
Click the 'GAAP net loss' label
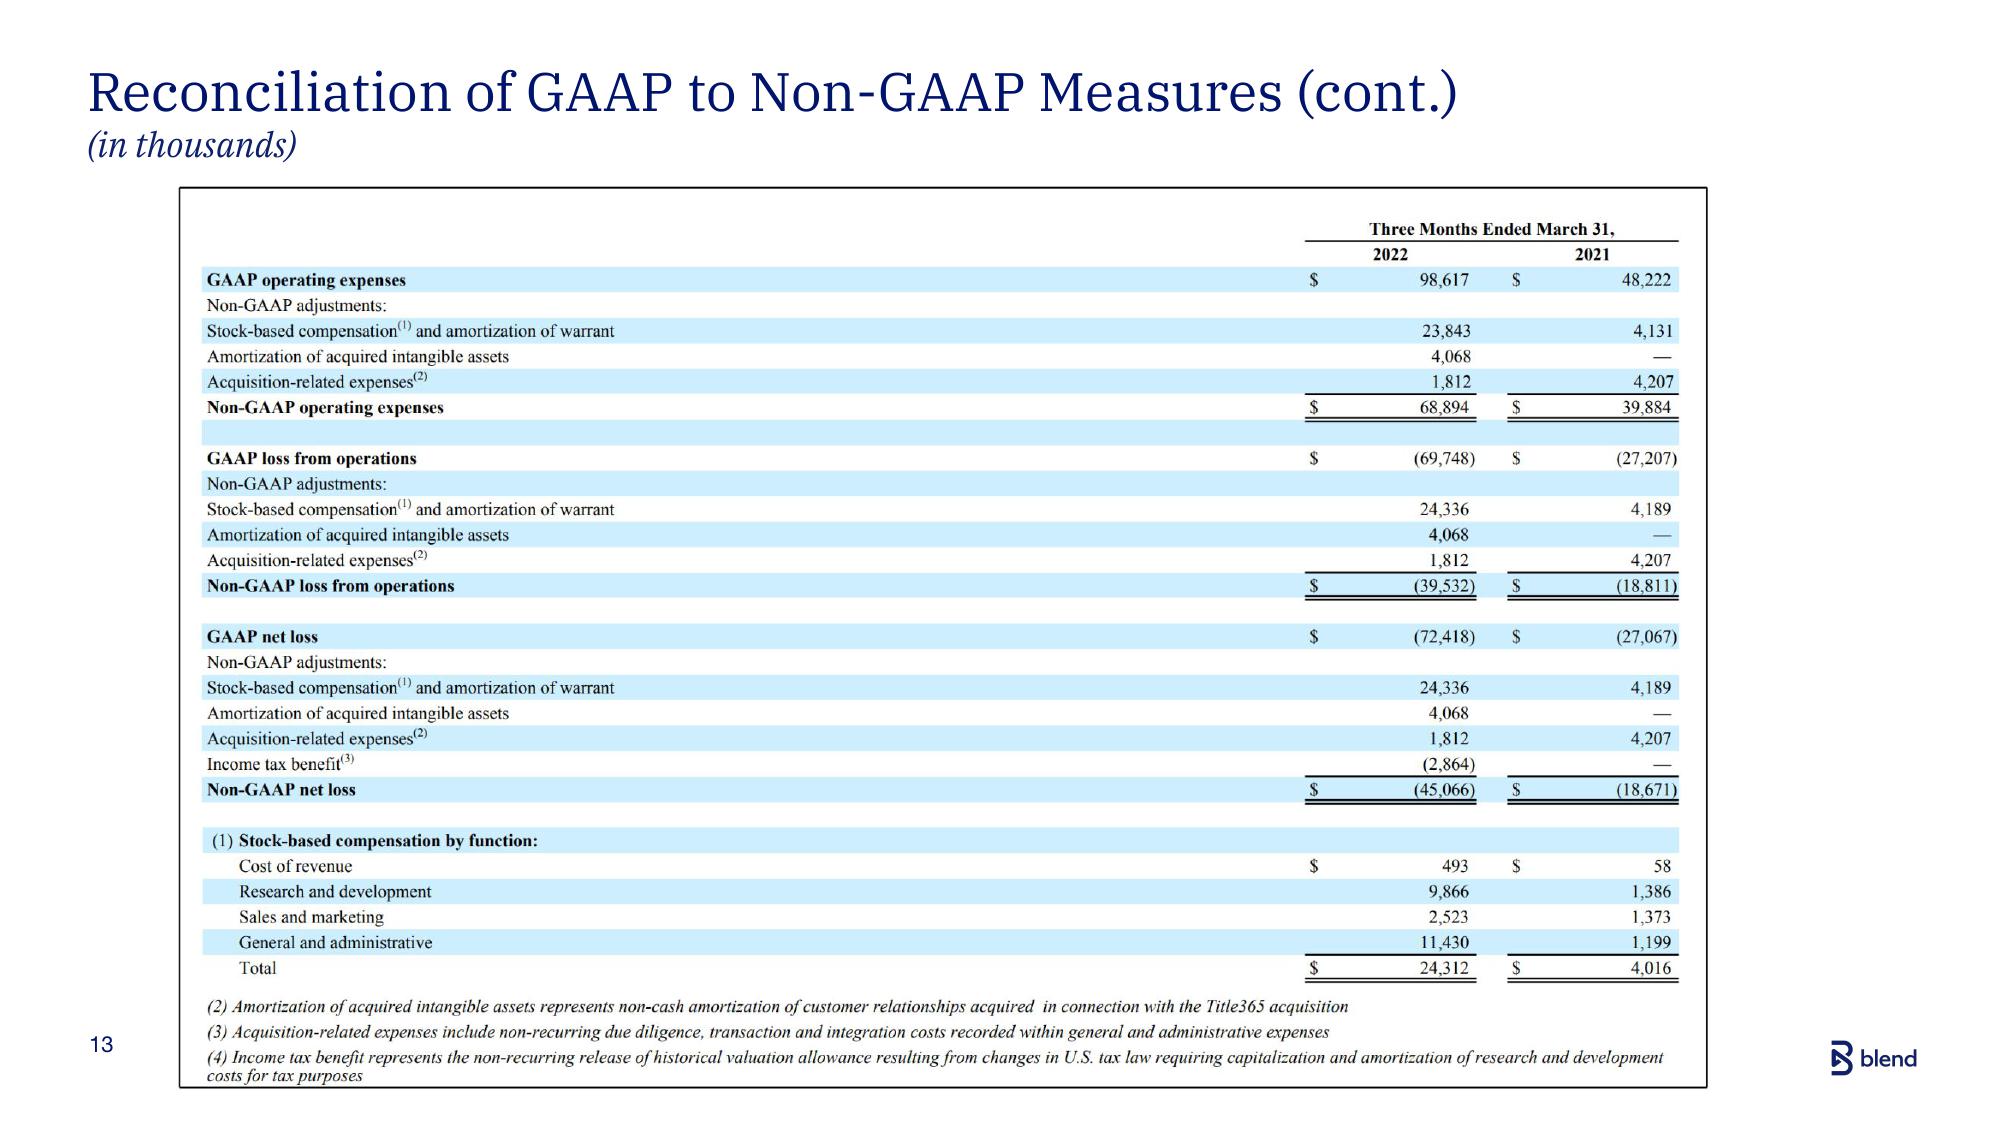point(262,637)
